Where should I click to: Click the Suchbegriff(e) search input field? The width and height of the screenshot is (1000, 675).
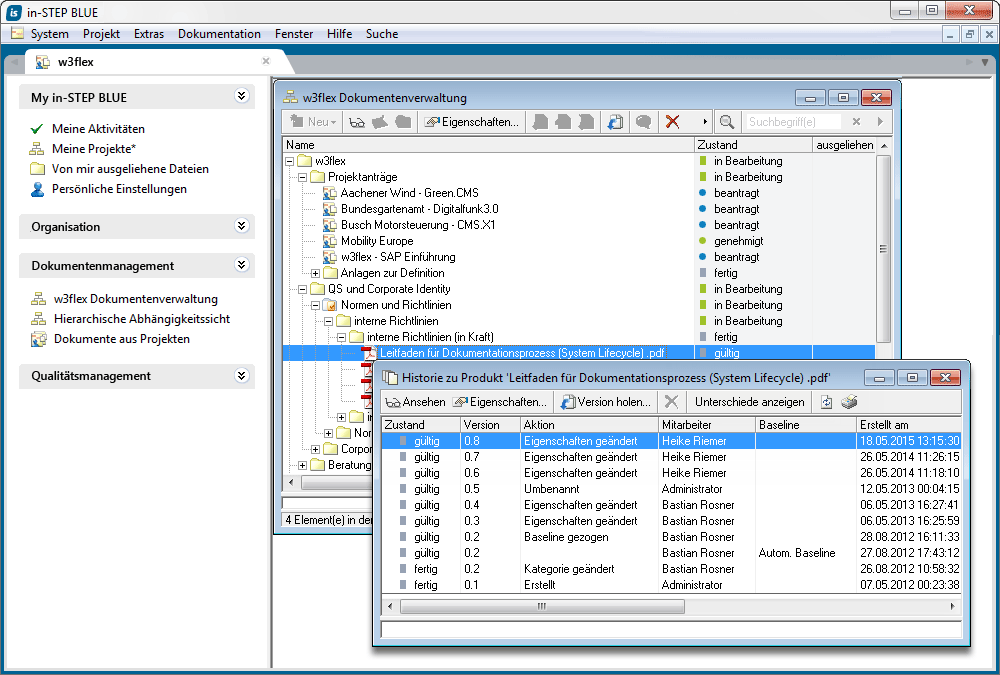pyautogui.click(x=795, y=122)
